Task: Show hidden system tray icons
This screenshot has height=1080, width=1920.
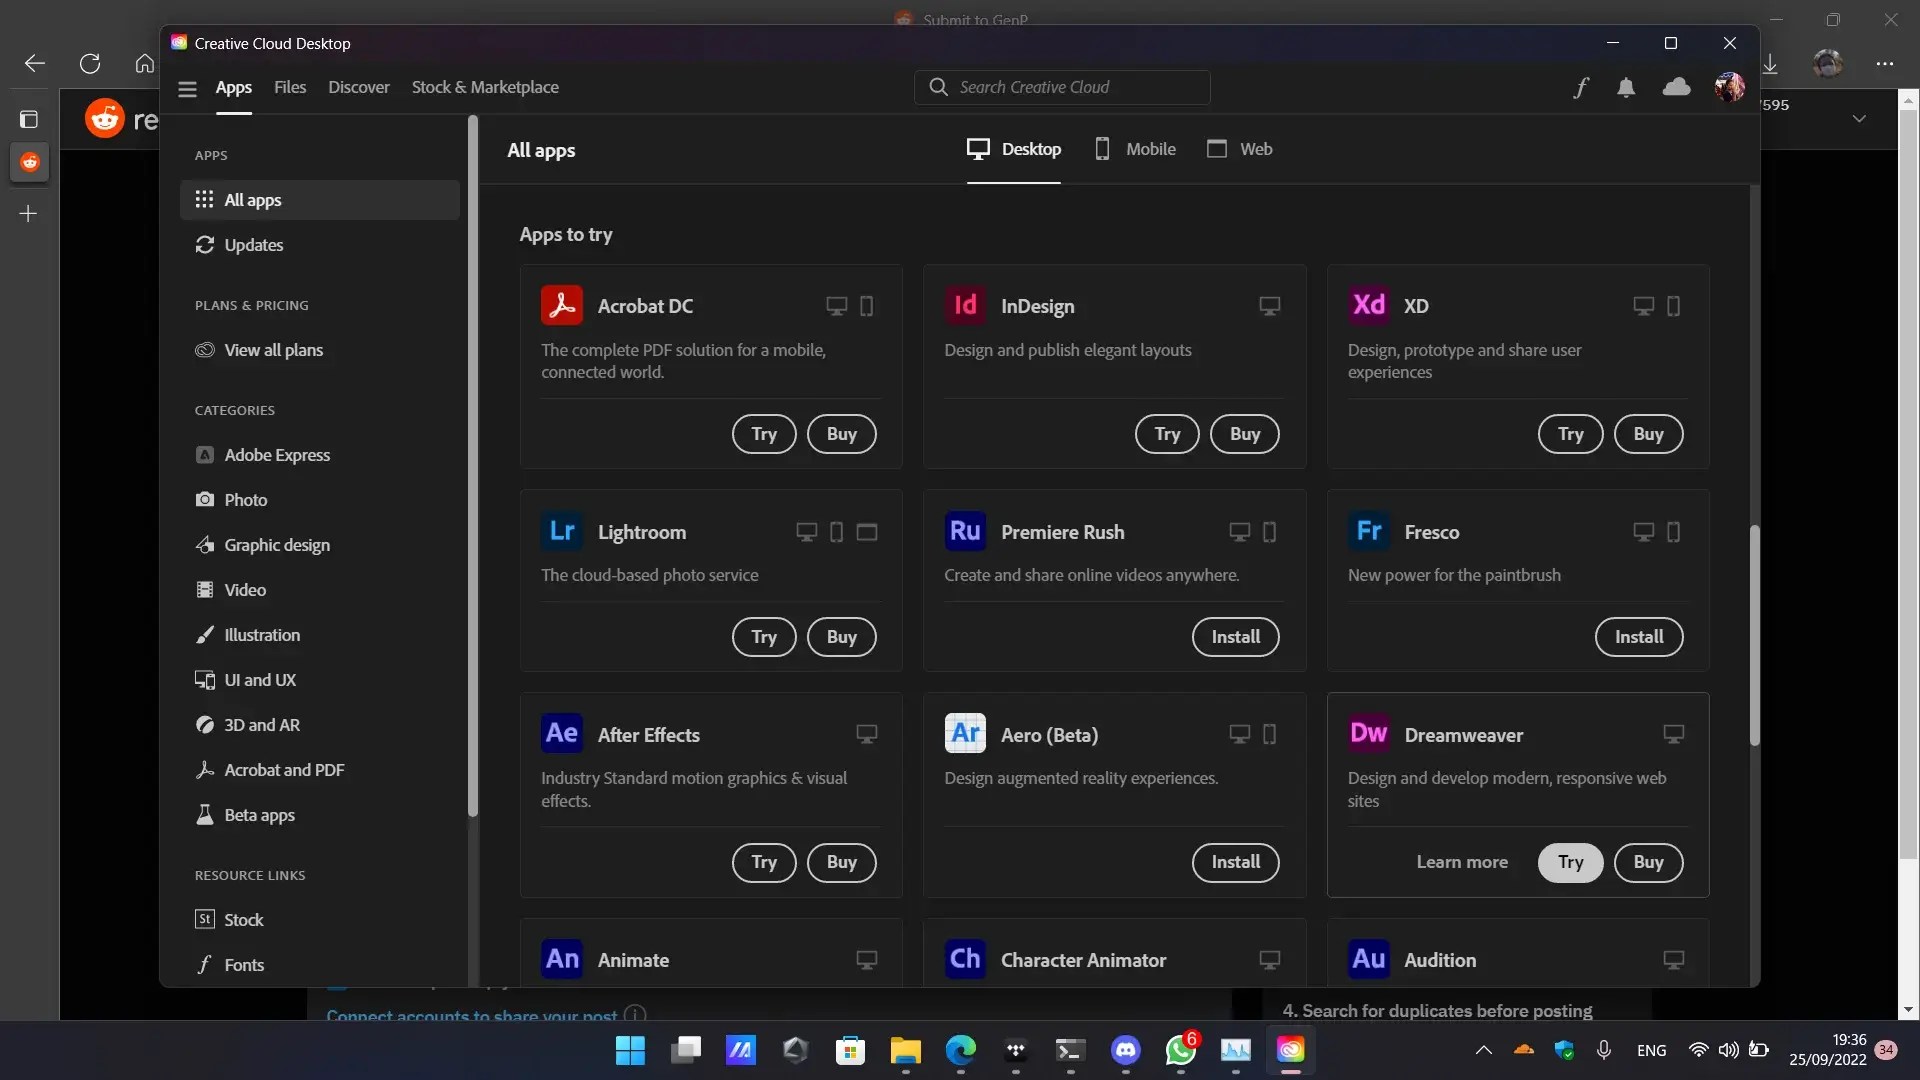Action: tap(1484, 1050)
